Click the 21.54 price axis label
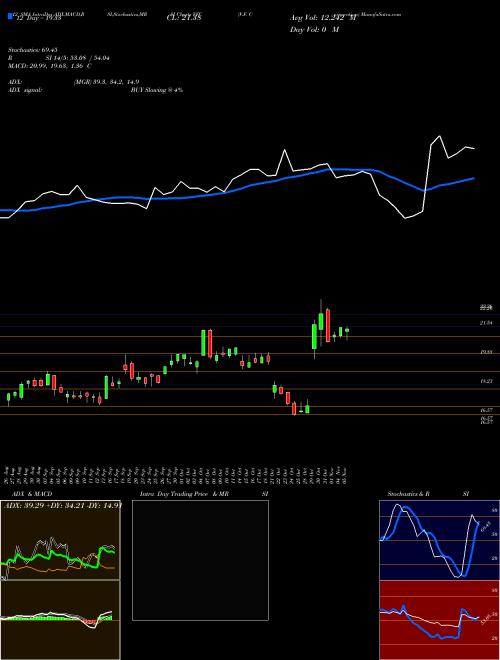Screen dimensions: 500x660 click(487, 323)
